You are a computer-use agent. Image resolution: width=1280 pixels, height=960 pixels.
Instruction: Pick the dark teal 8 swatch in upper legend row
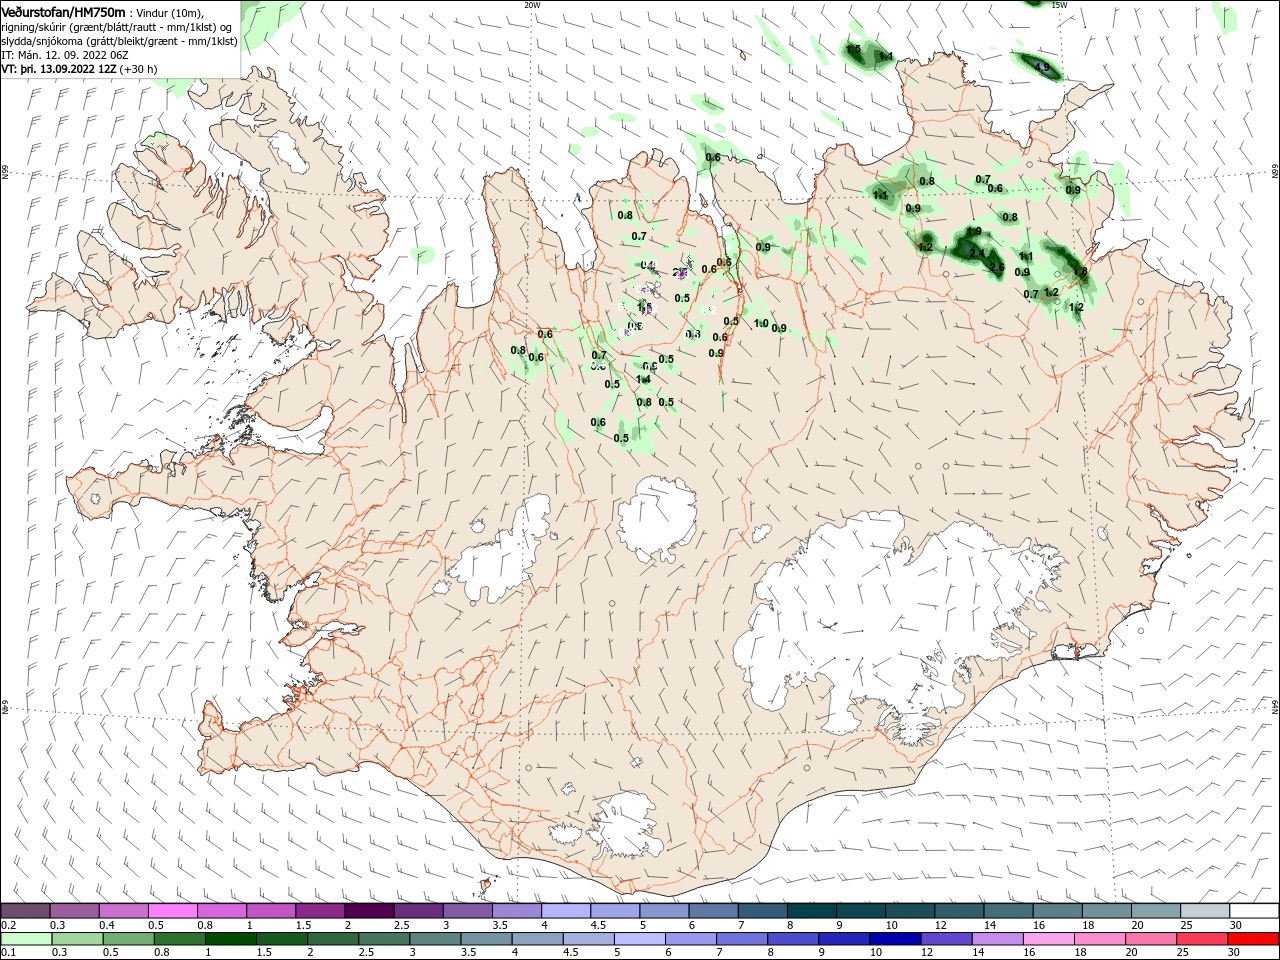[x=811, y=911]
